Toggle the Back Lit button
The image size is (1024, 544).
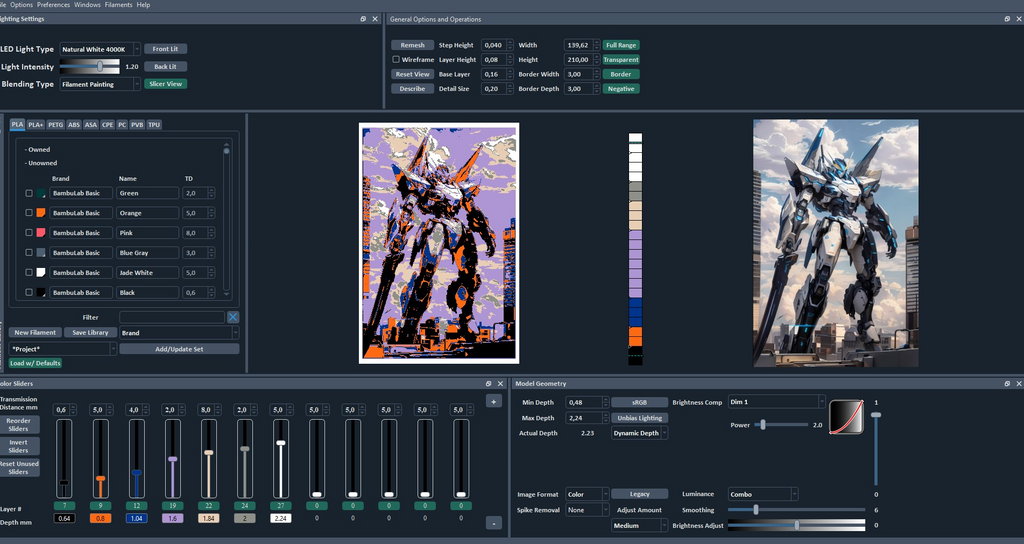[165, 67]
